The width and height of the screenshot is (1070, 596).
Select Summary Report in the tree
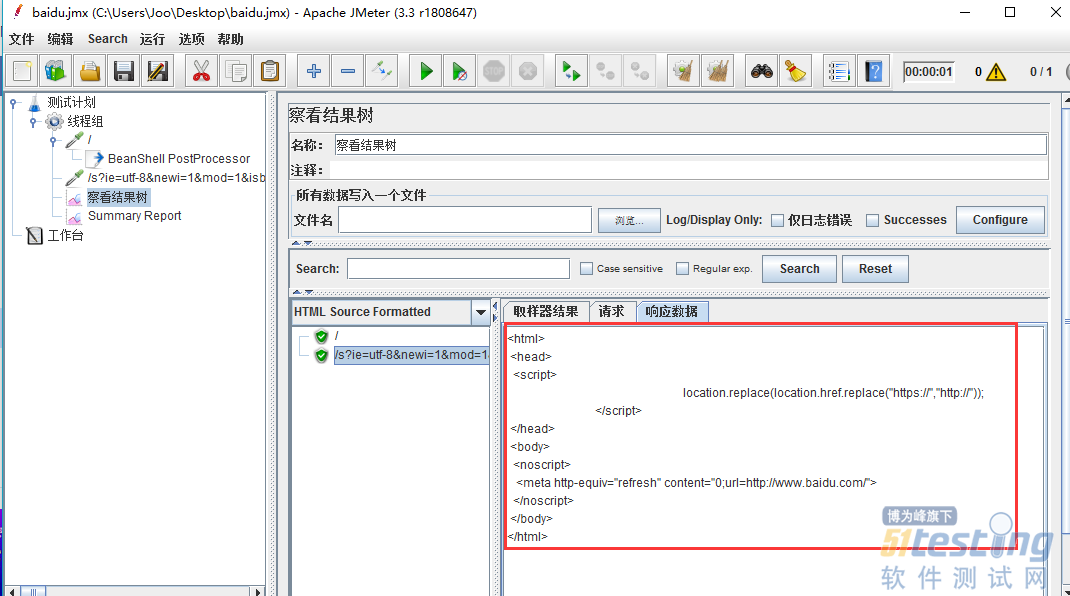point(134,216)
